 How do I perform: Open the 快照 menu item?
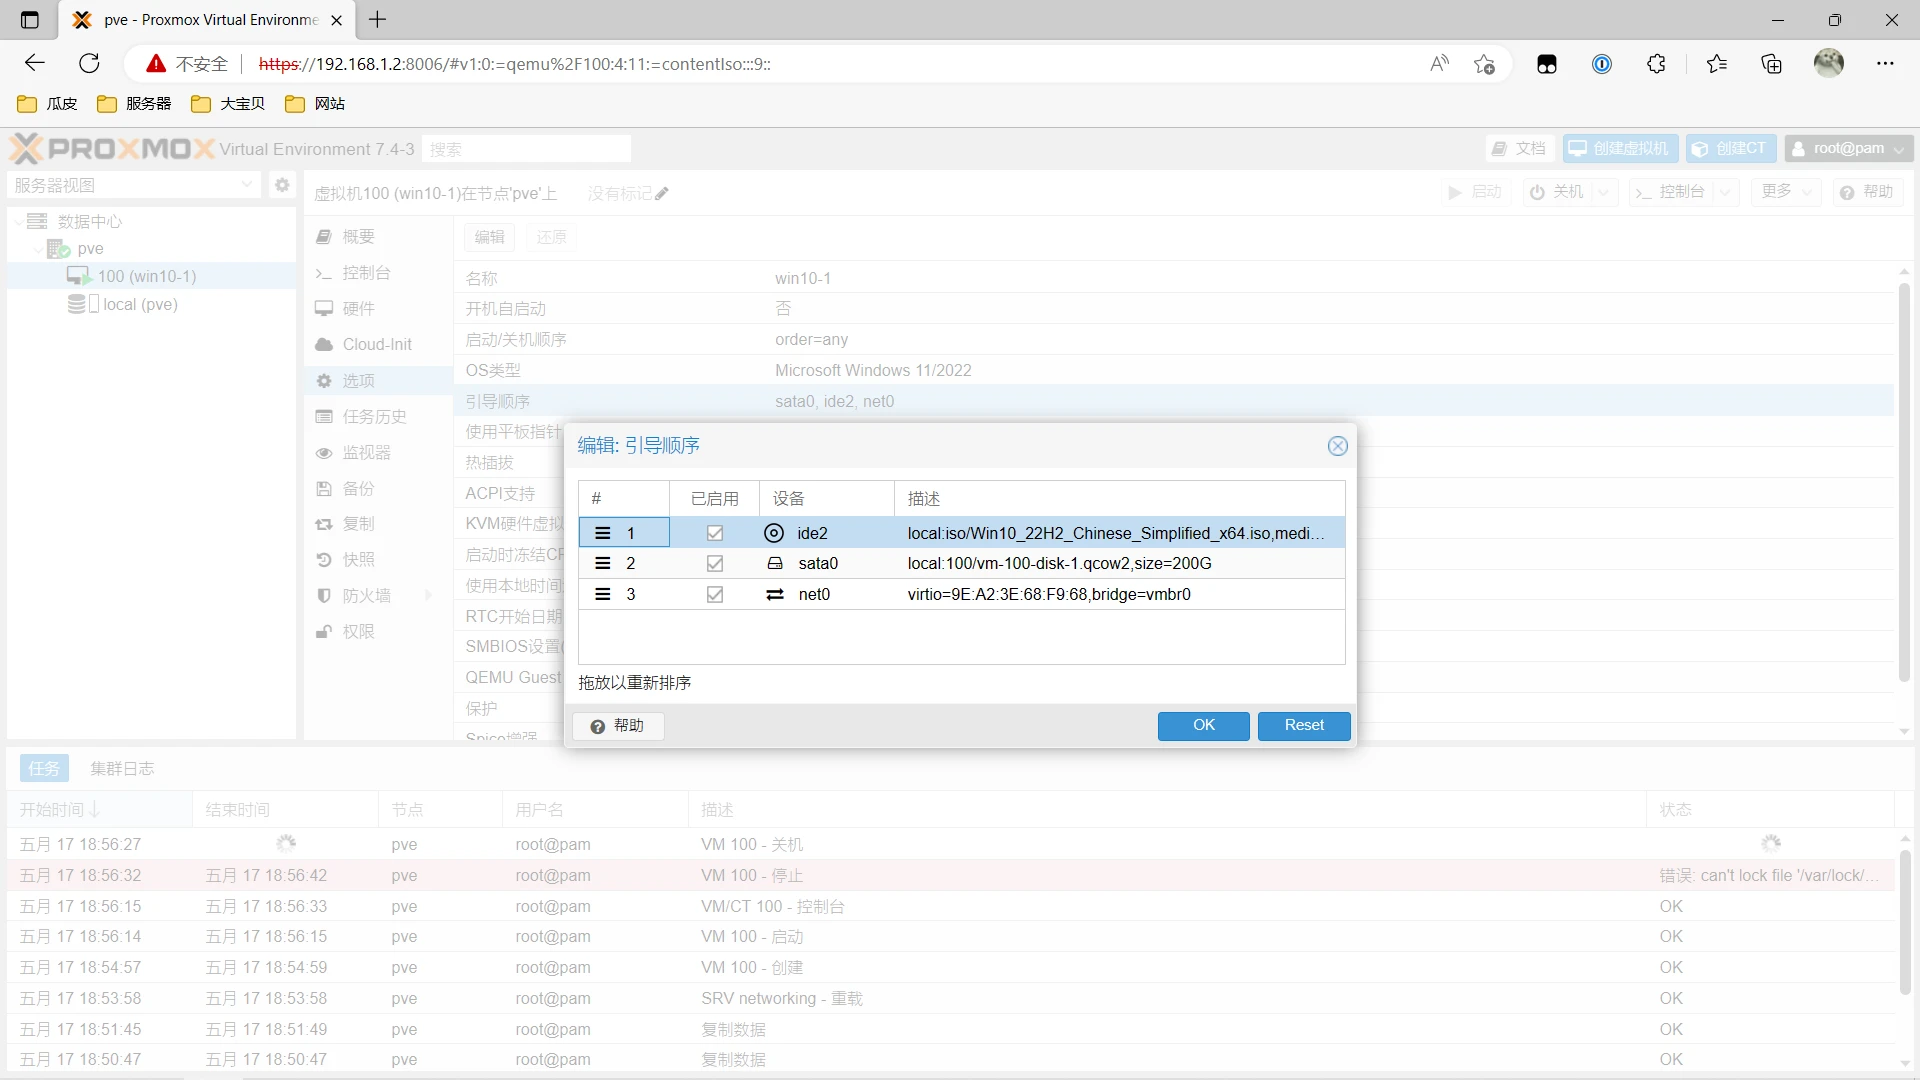pyautogui.click(x=377, y=560)
